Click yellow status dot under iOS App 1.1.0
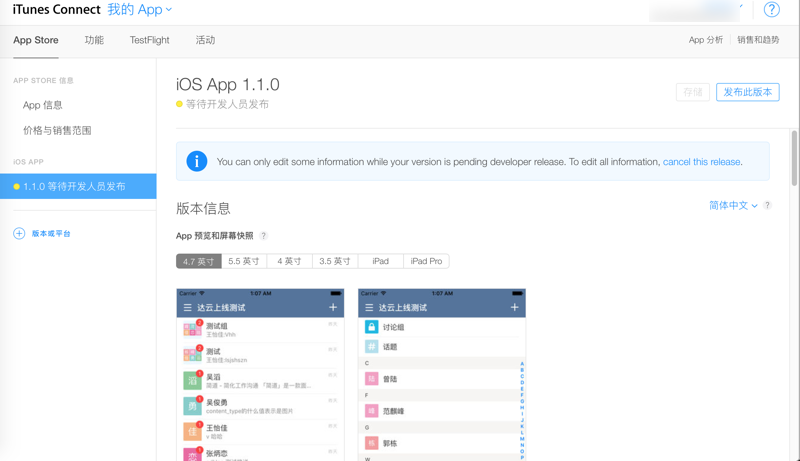The height and width of the screenshot is (461, 800). tap(179, 104)
